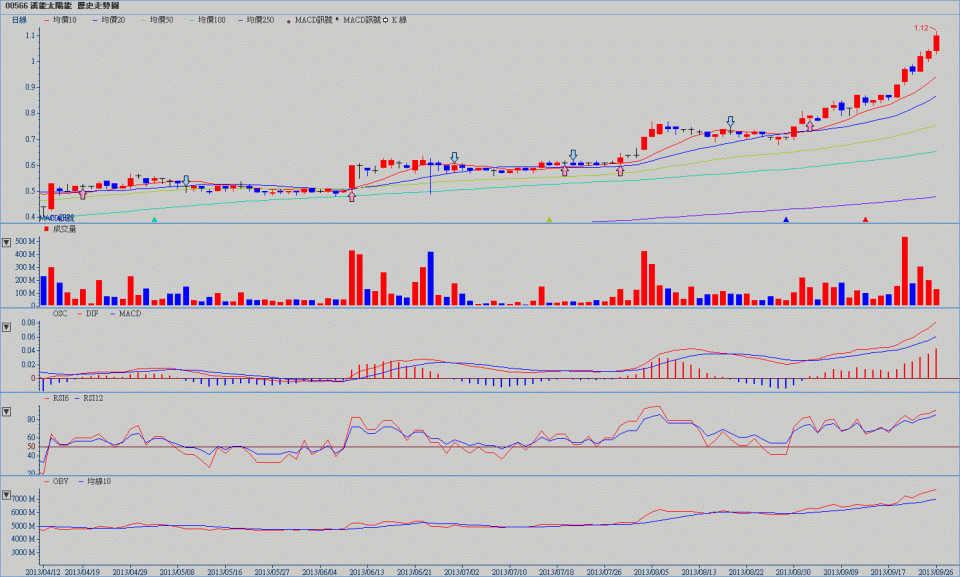Image resolution: width=960 pixels, height=577 pixels.
Task: Click the pink buy arrow near 2013/08/30
Action: [809, 126]
